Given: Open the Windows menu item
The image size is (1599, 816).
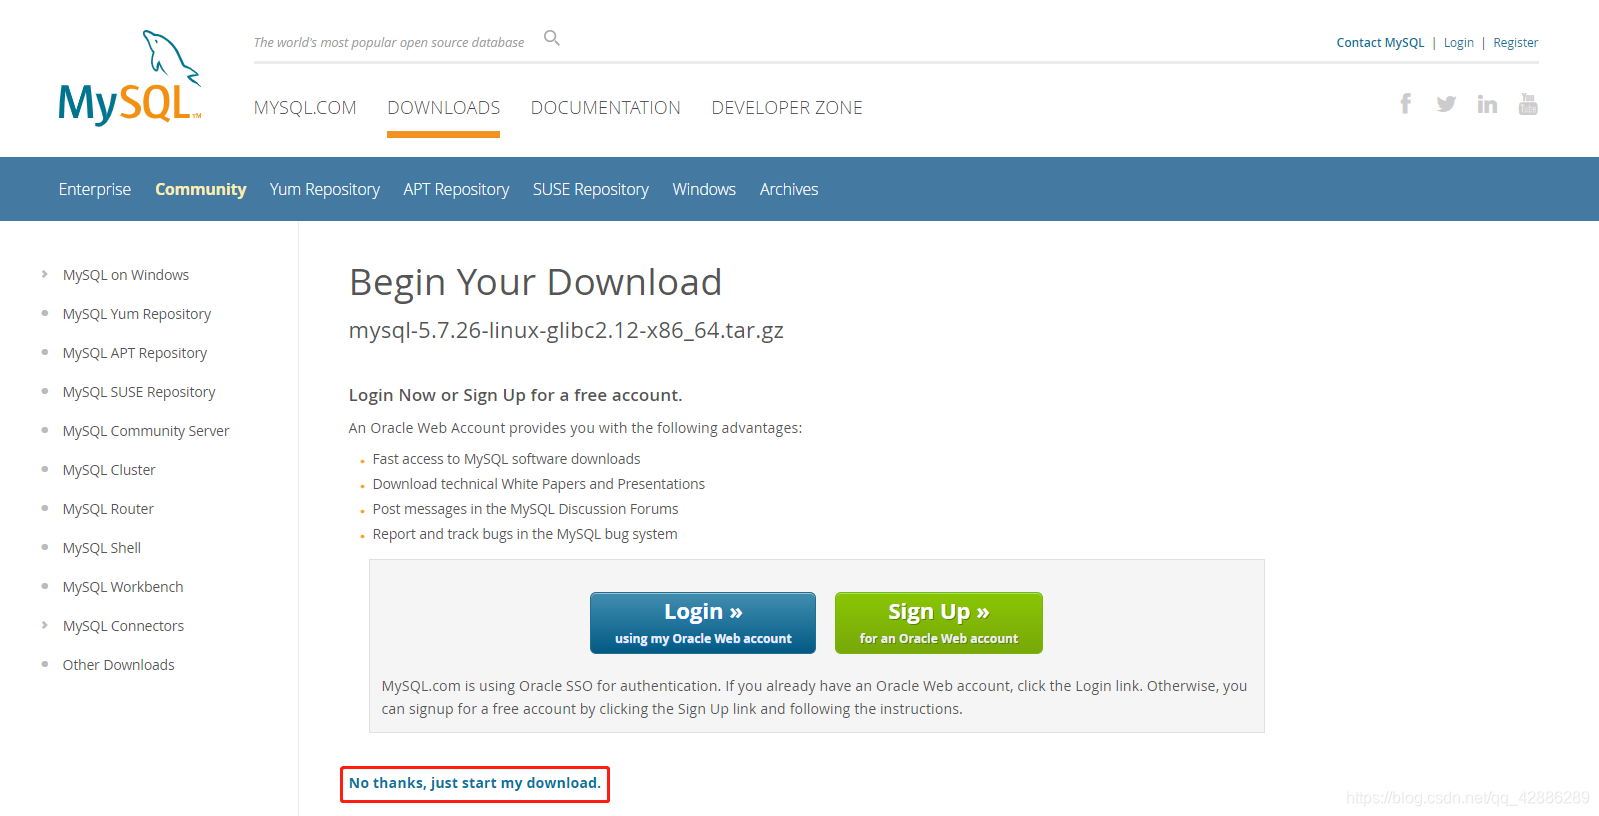Looking at the screenshot, I should [x=704, y=189].
